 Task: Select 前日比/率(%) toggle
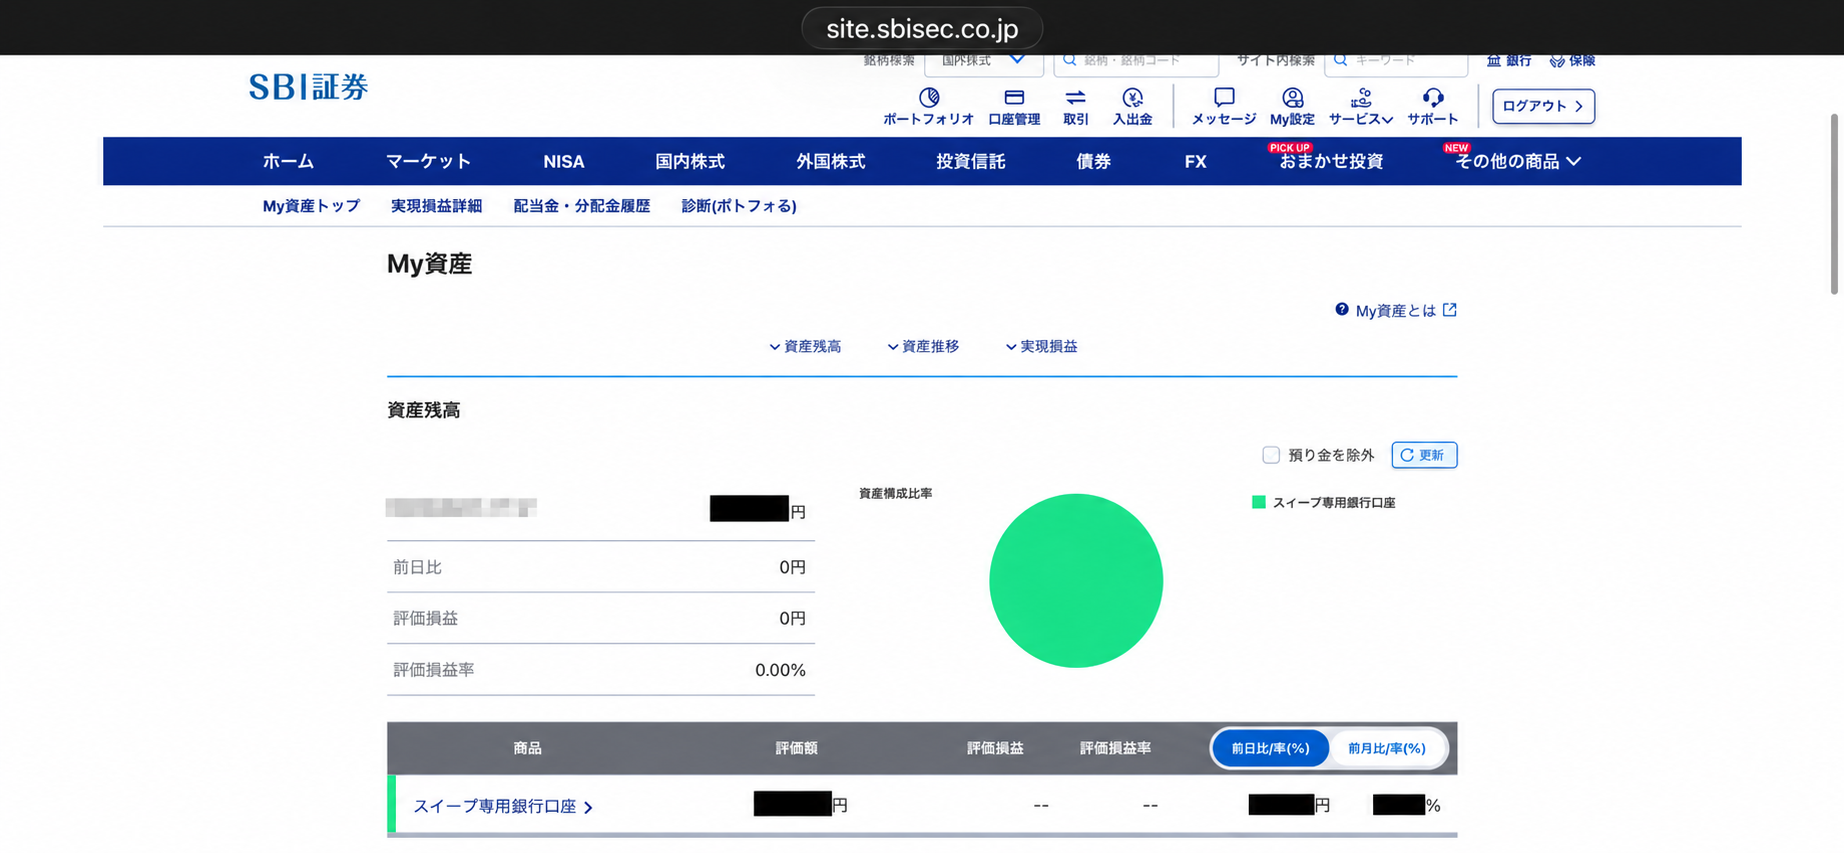[1270, 748]
